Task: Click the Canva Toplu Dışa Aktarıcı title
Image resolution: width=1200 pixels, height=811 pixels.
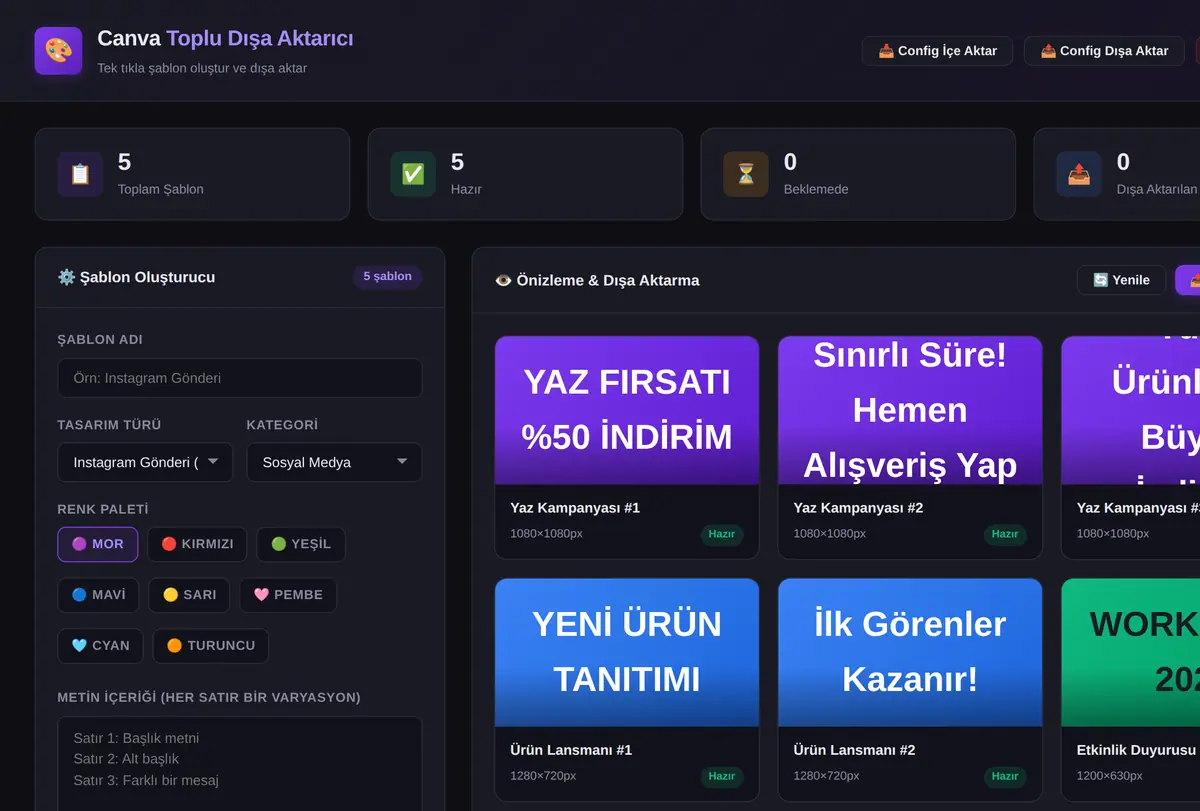Action: pyautogui.click(x=225, y=39)
